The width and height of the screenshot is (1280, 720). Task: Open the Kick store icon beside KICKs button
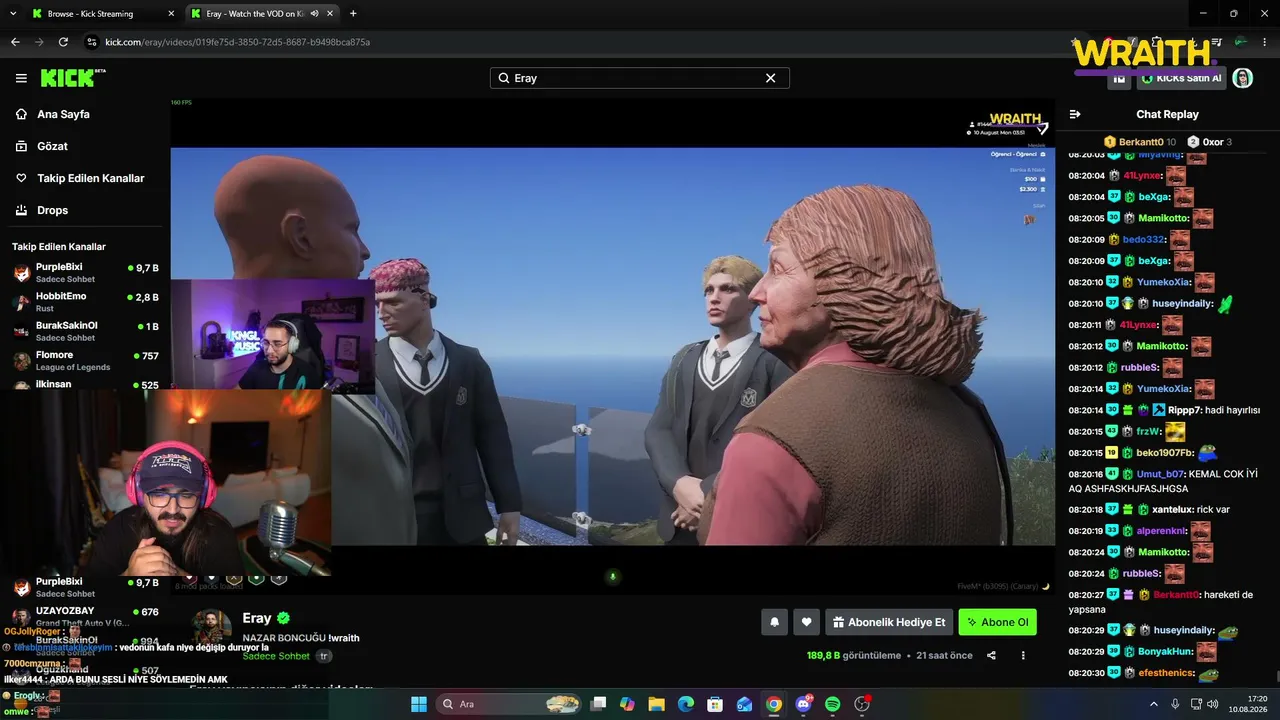[1119, 78]
